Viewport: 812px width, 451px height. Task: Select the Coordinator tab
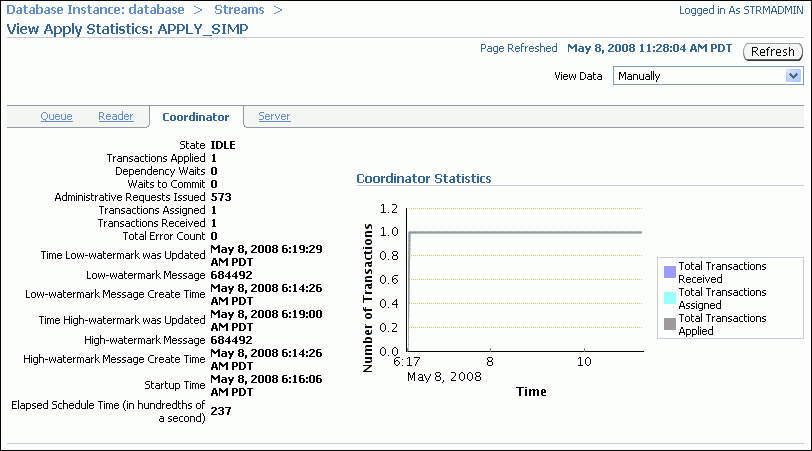point(196,117)
